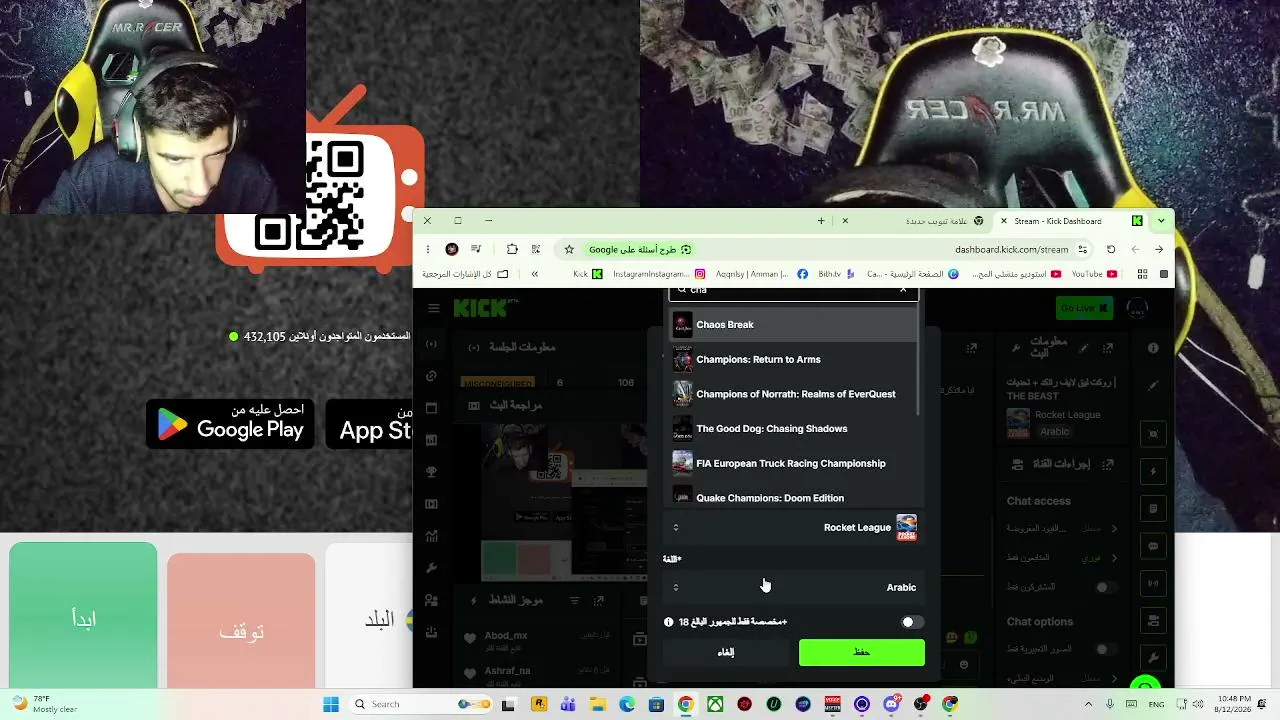Open the chat bubble panel button
The width and height of the screenshot is (1280, 720).
pos(1153,547)
